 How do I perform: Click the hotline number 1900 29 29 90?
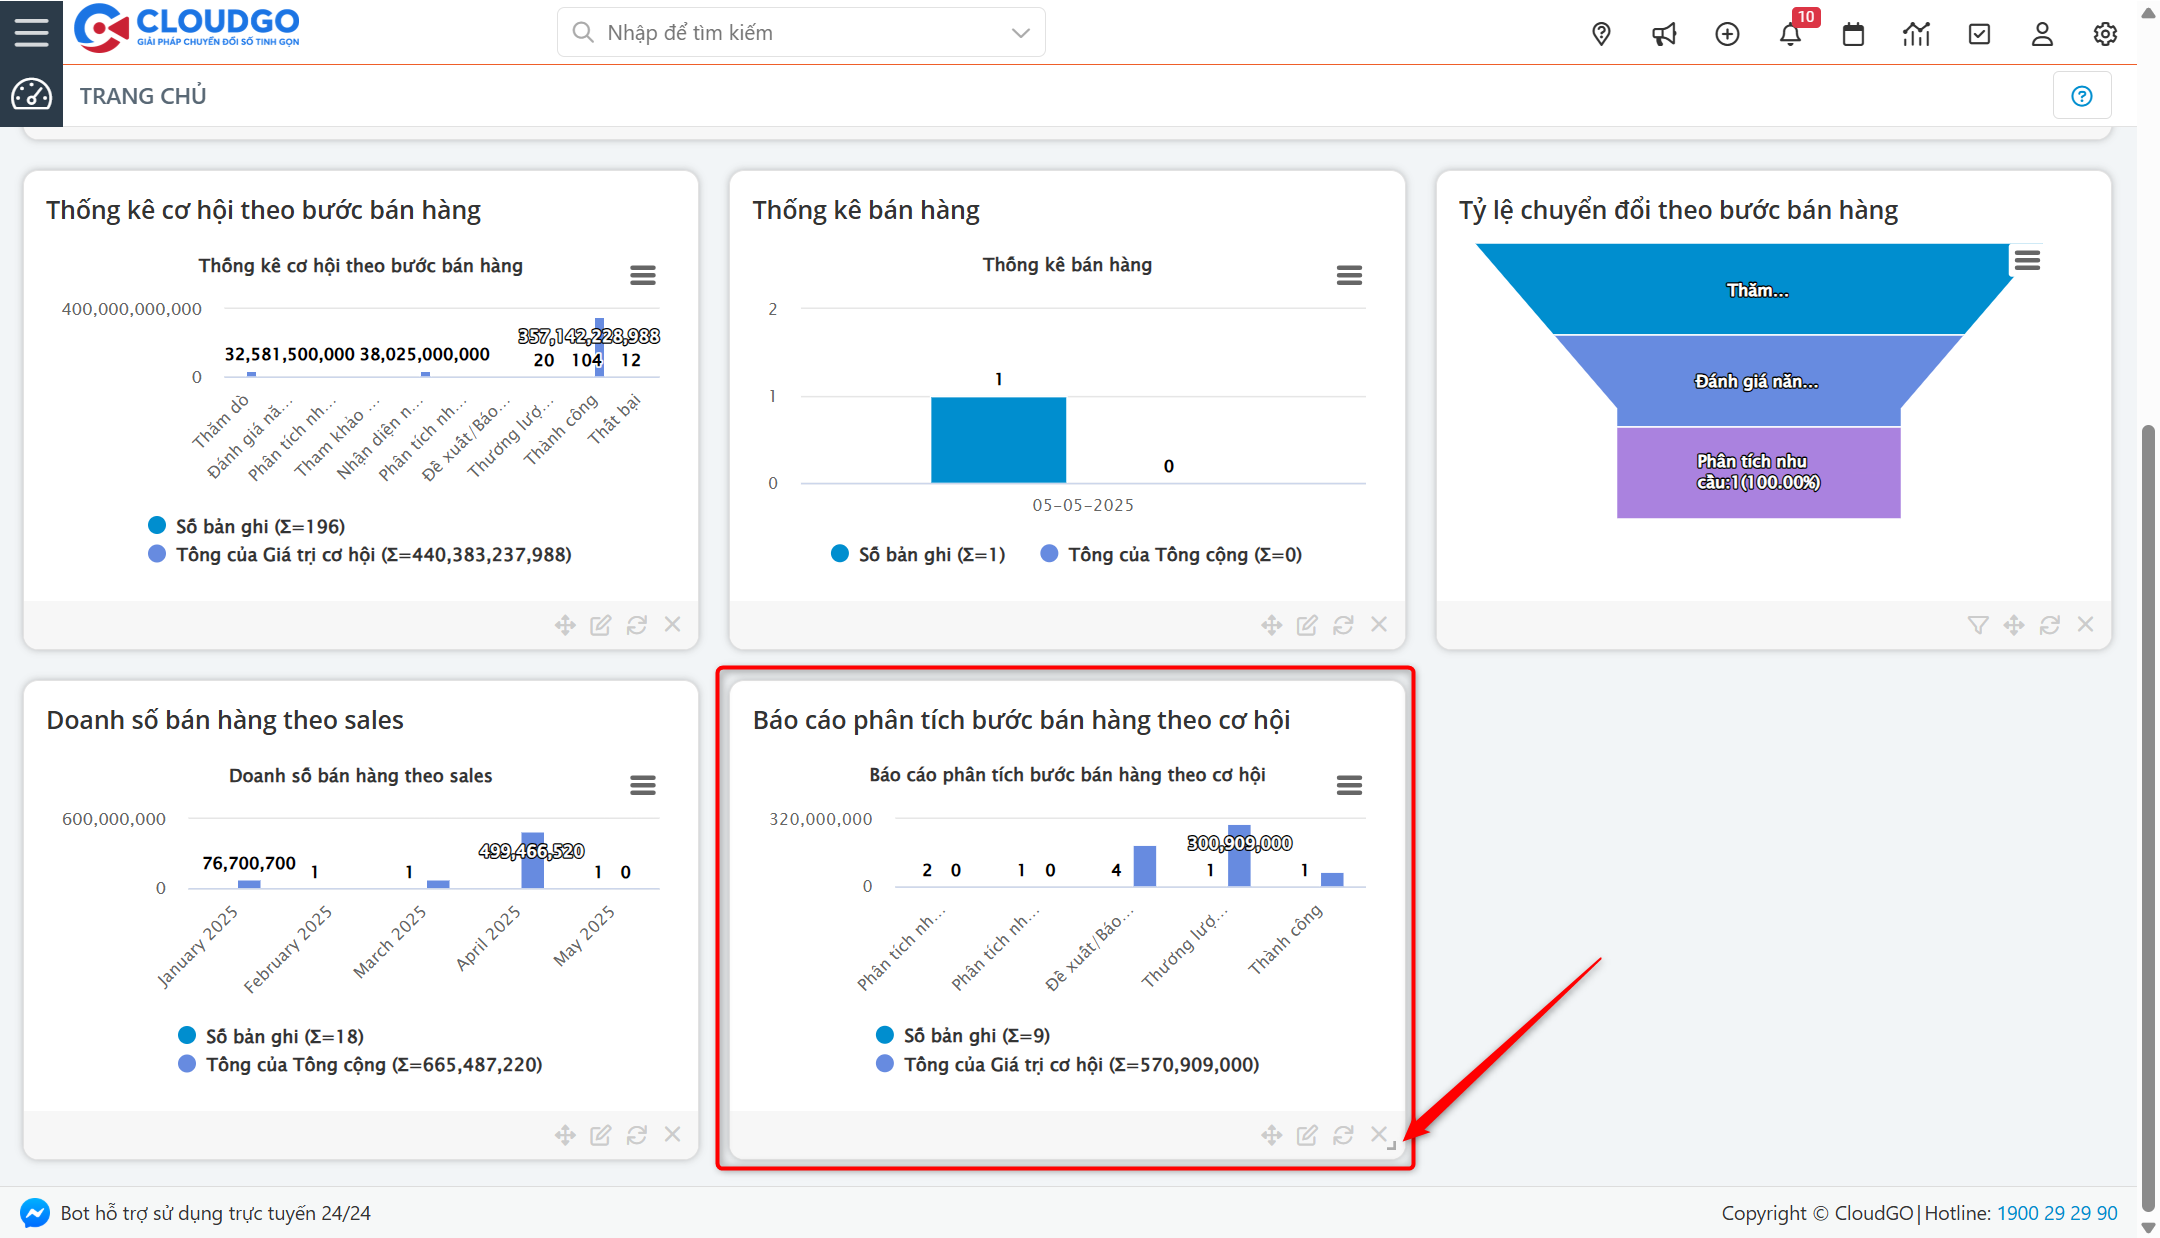(x=2057, y=1213)
